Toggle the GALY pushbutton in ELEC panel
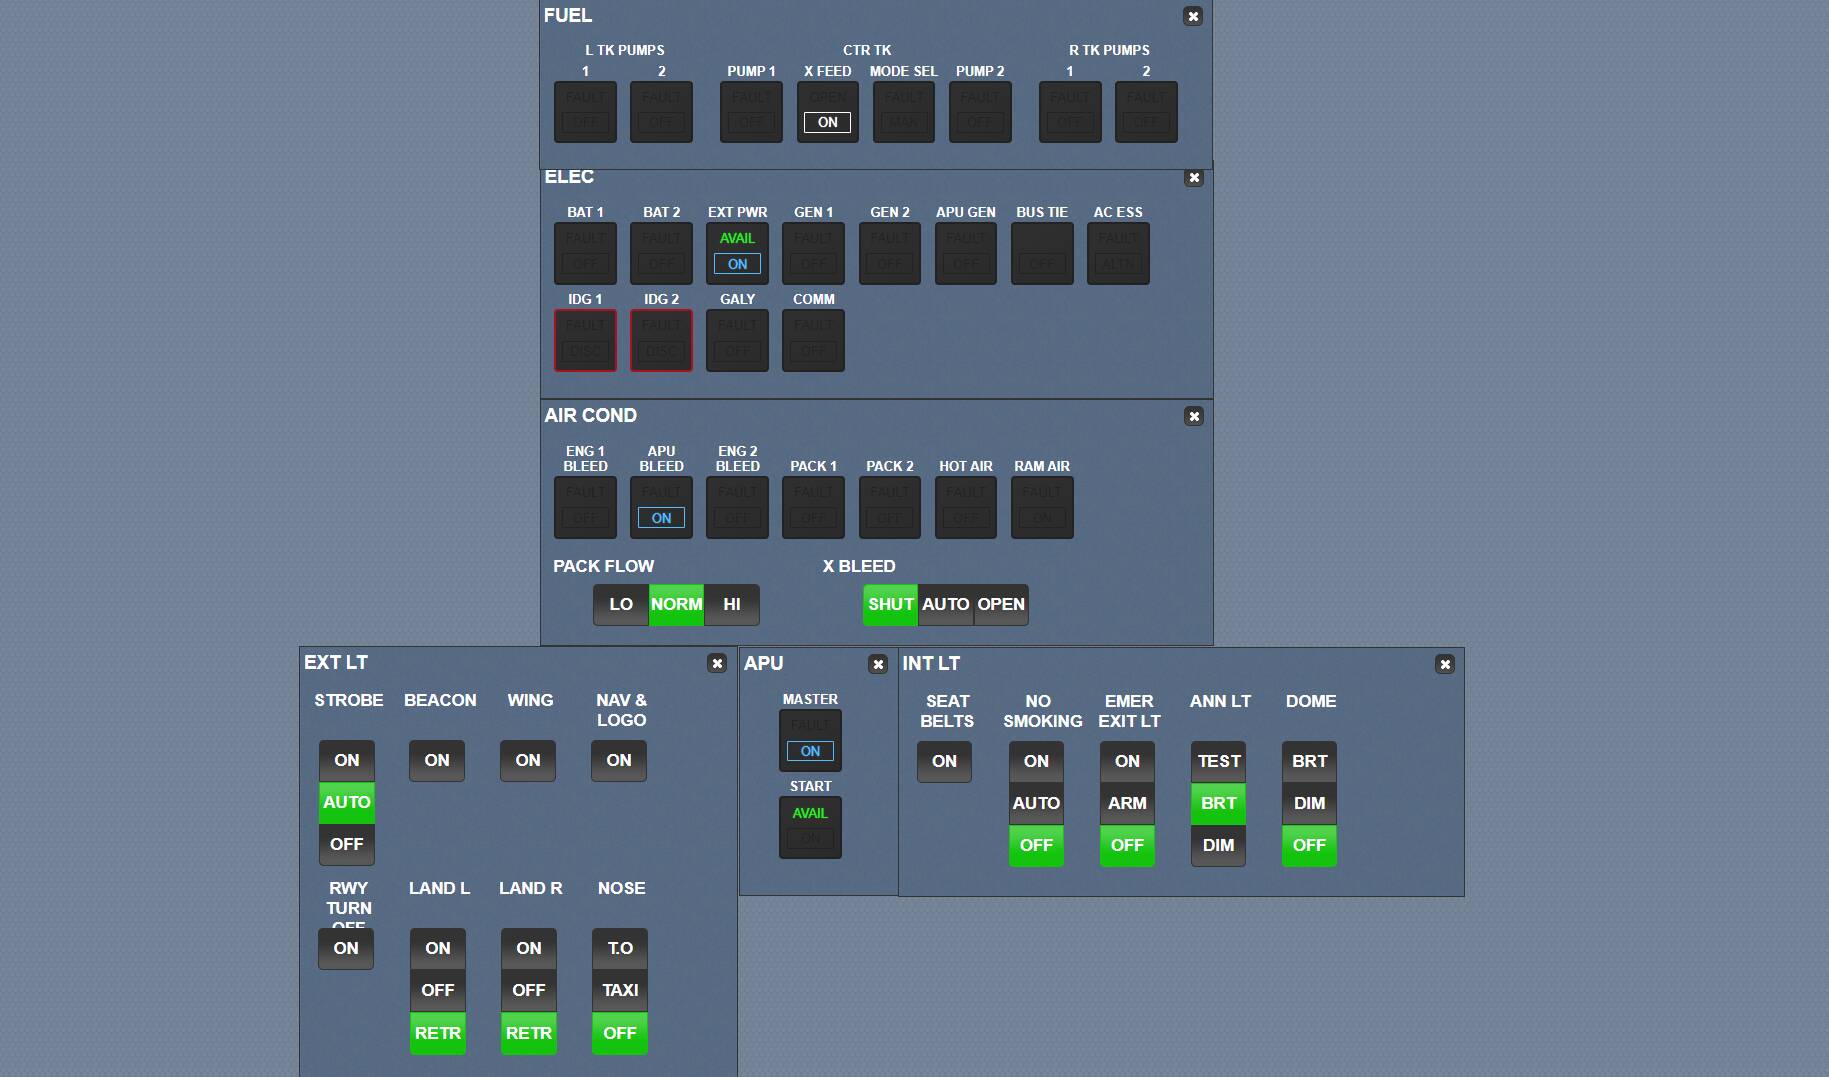This screenshot has height=1077, width=1829. pos(737,340)
